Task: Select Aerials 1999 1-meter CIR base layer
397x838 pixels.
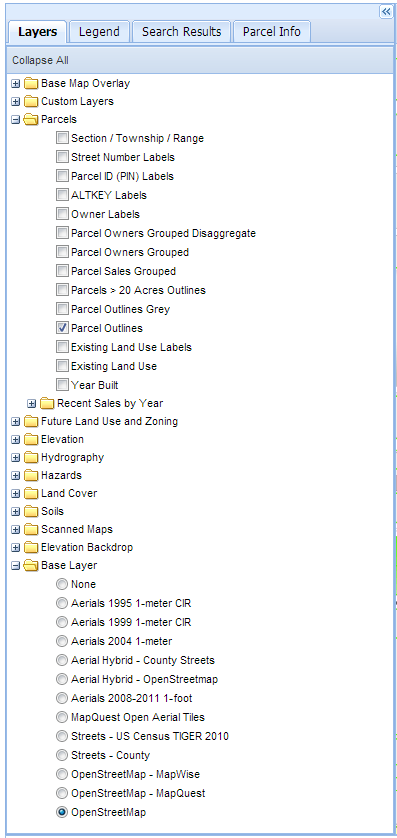Action: coord(63,622)
